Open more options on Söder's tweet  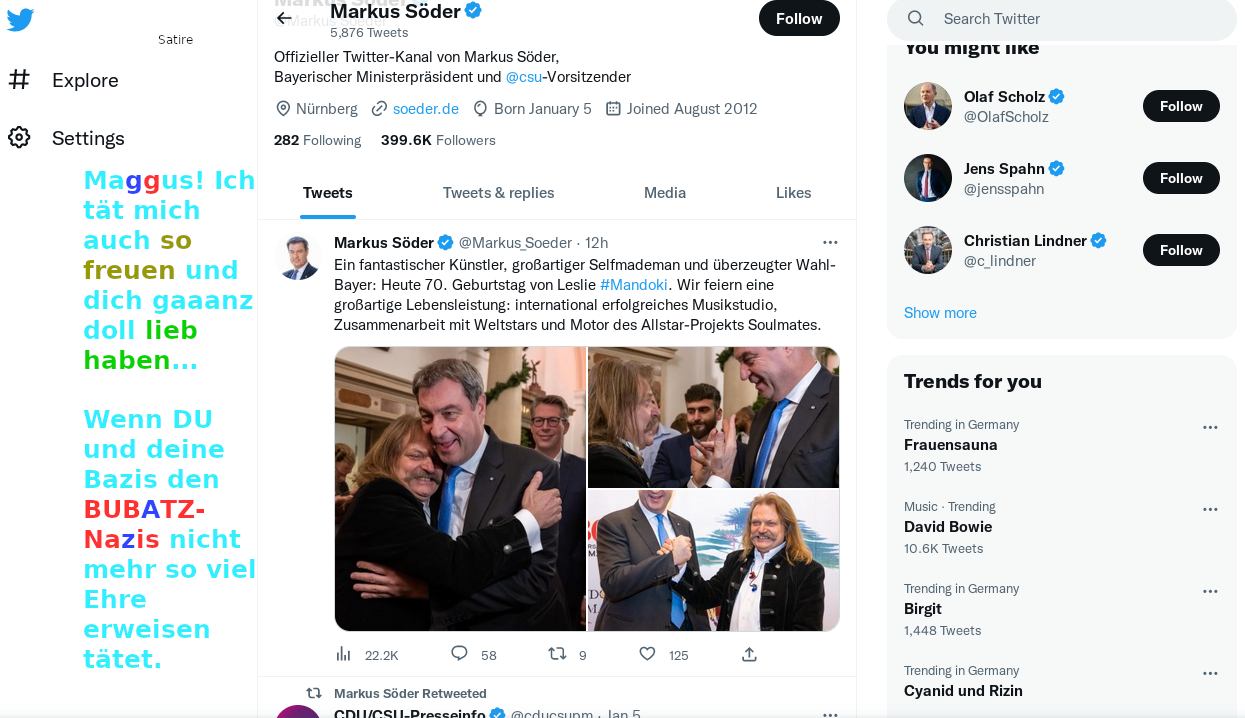[830, 242]
